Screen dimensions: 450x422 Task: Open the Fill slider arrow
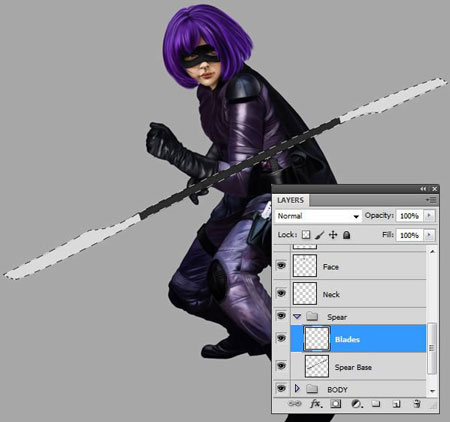(x=429, y=235)
